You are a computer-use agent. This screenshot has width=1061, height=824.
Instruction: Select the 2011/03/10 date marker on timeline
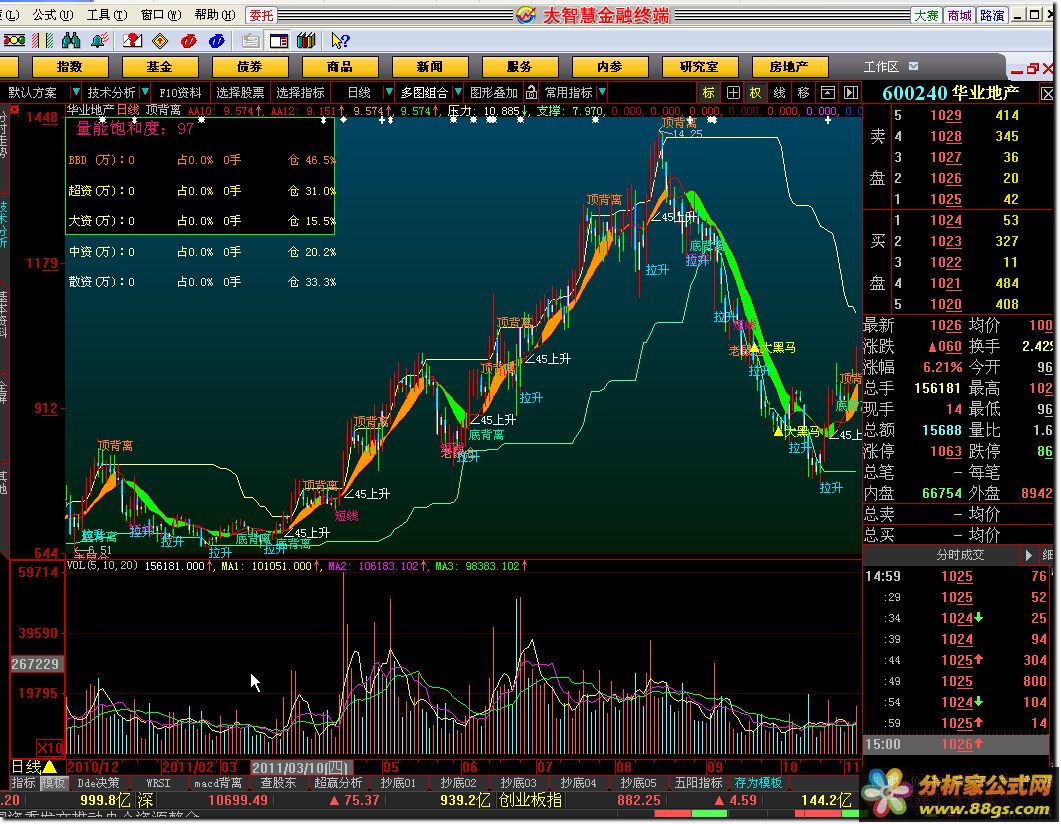[x=302, y=767]
